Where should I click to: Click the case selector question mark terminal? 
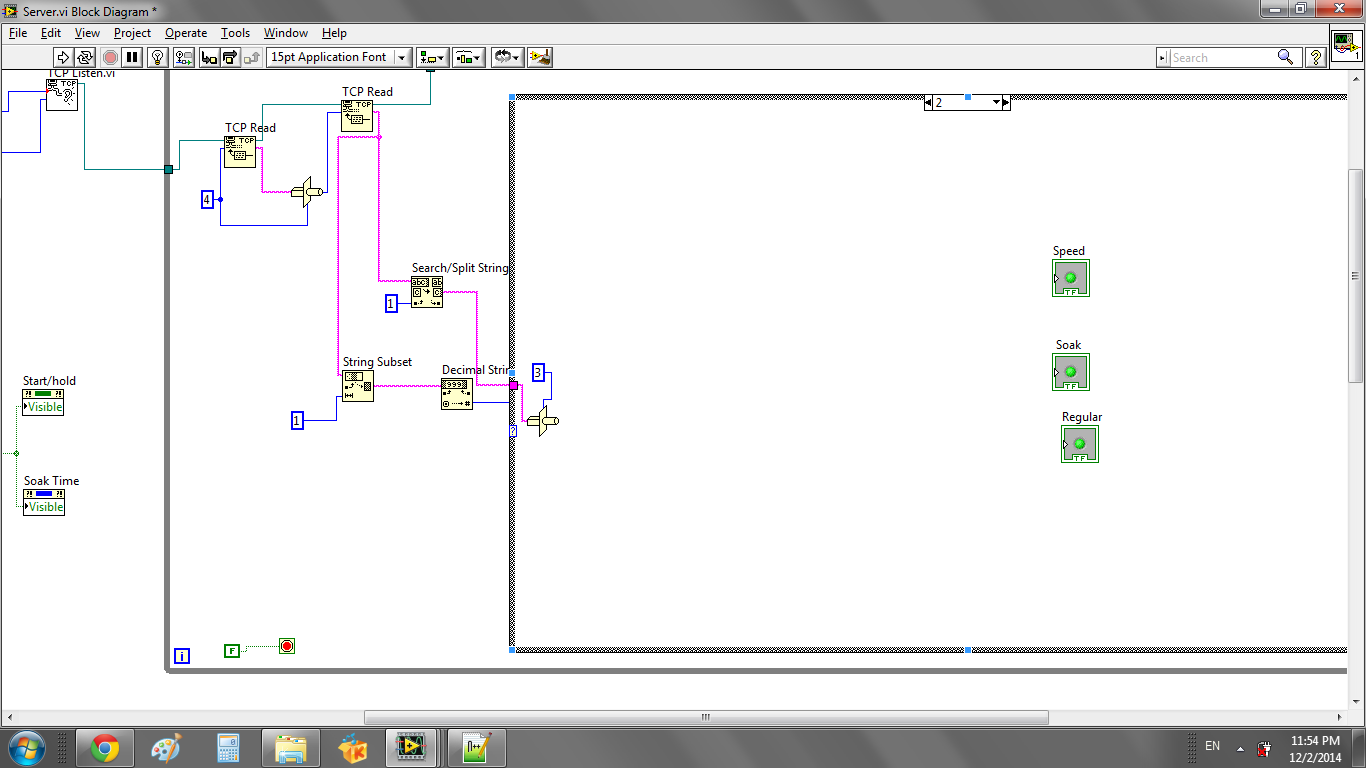[513, 431]
